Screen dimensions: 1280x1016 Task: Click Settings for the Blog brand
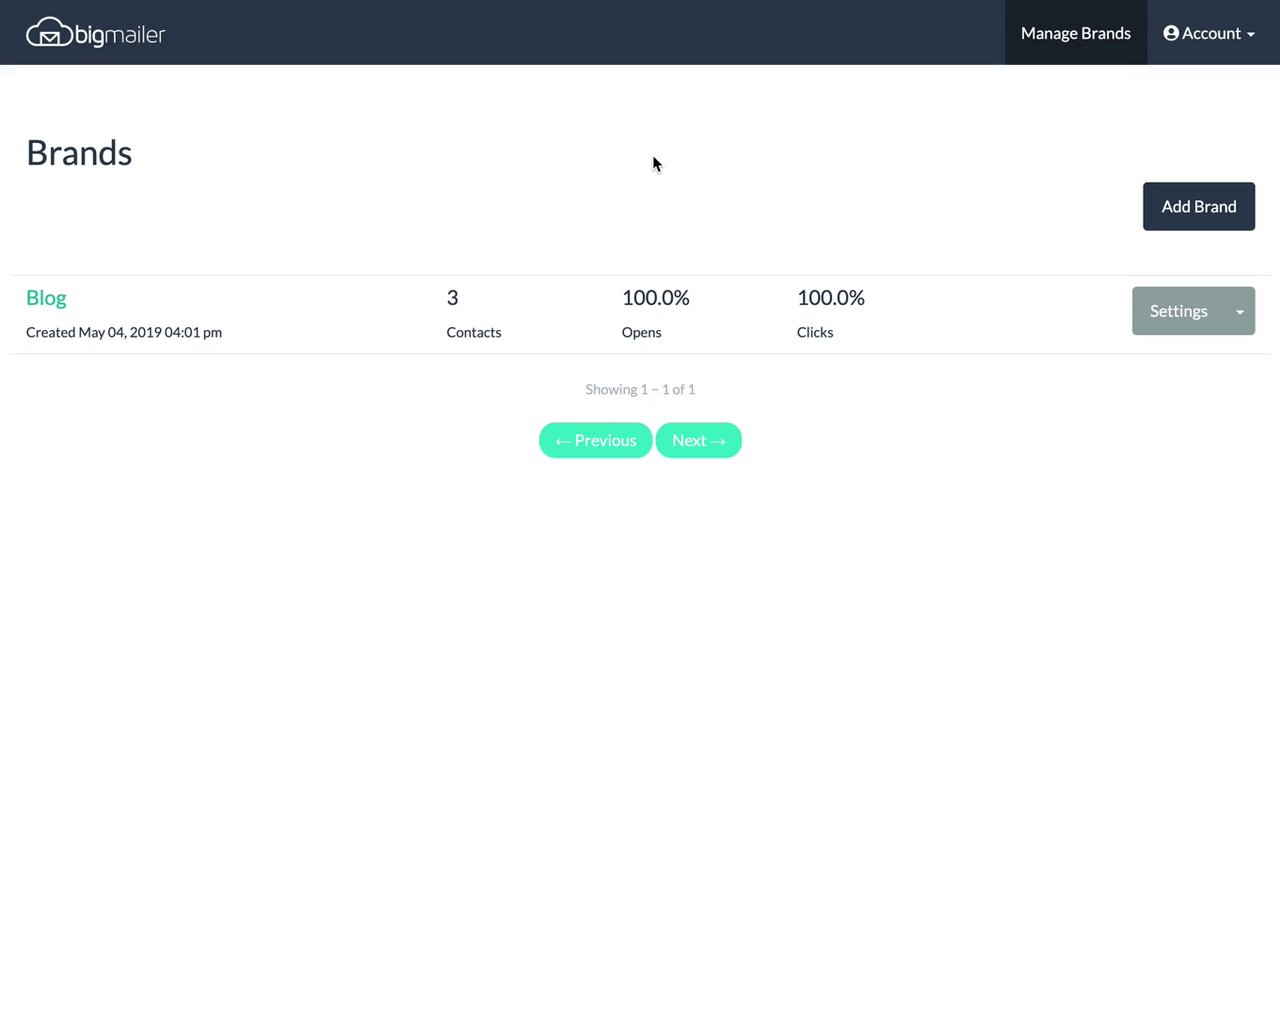tap(1178, 311)
